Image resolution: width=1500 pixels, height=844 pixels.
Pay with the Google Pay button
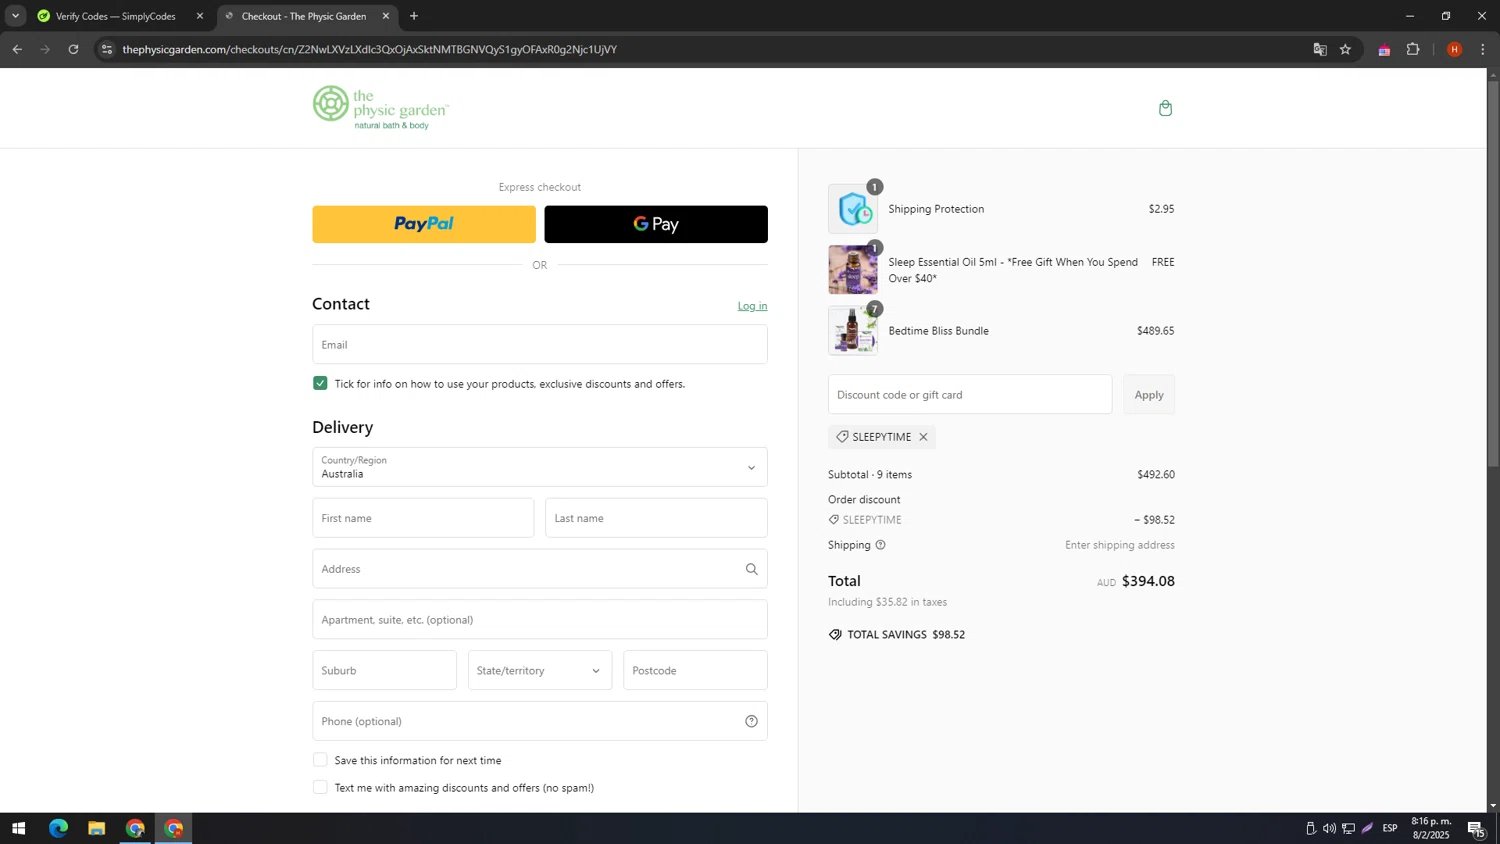656,224
